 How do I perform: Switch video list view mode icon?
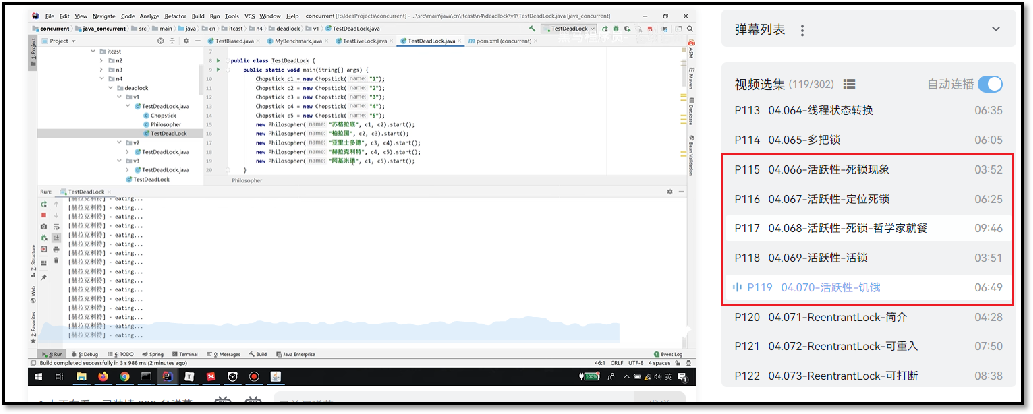pyautogui.click(x=849, y=85)
